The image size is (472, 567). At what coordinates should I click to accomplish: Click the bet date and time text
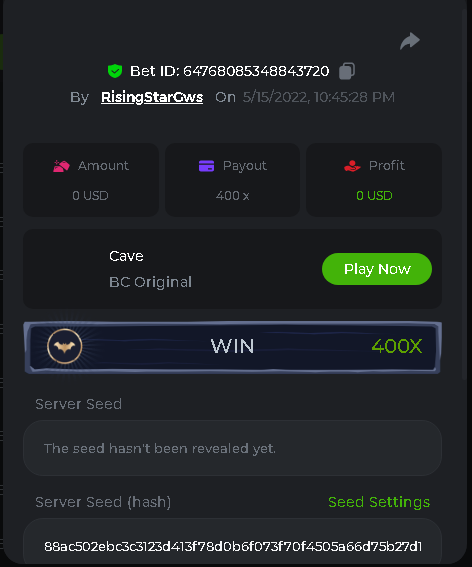click(x=319, y=97)
